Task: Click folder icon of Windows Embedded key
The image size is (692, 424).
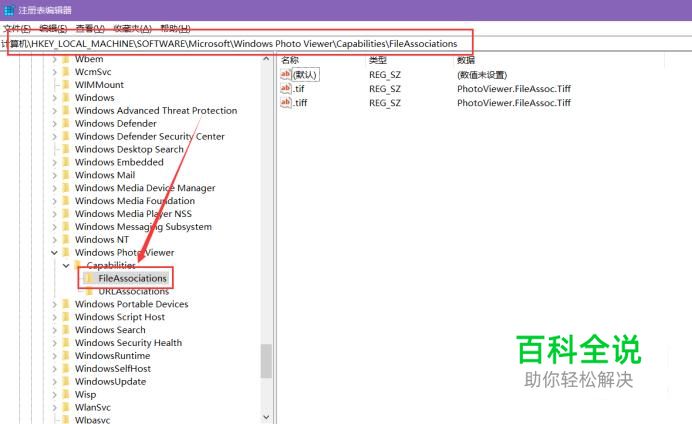Action: (x=66, y=162)
